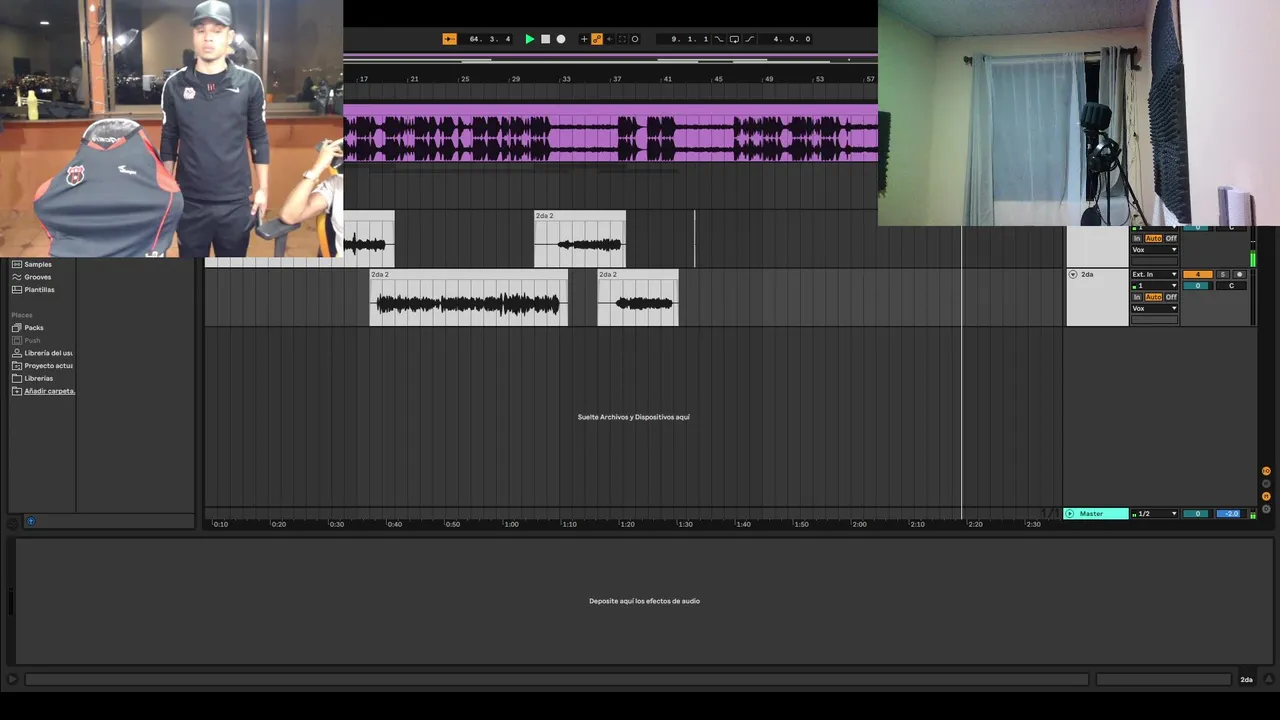Click the bar 33 marker on the ruler
The image size is (1280, 720).
[566, 79]
